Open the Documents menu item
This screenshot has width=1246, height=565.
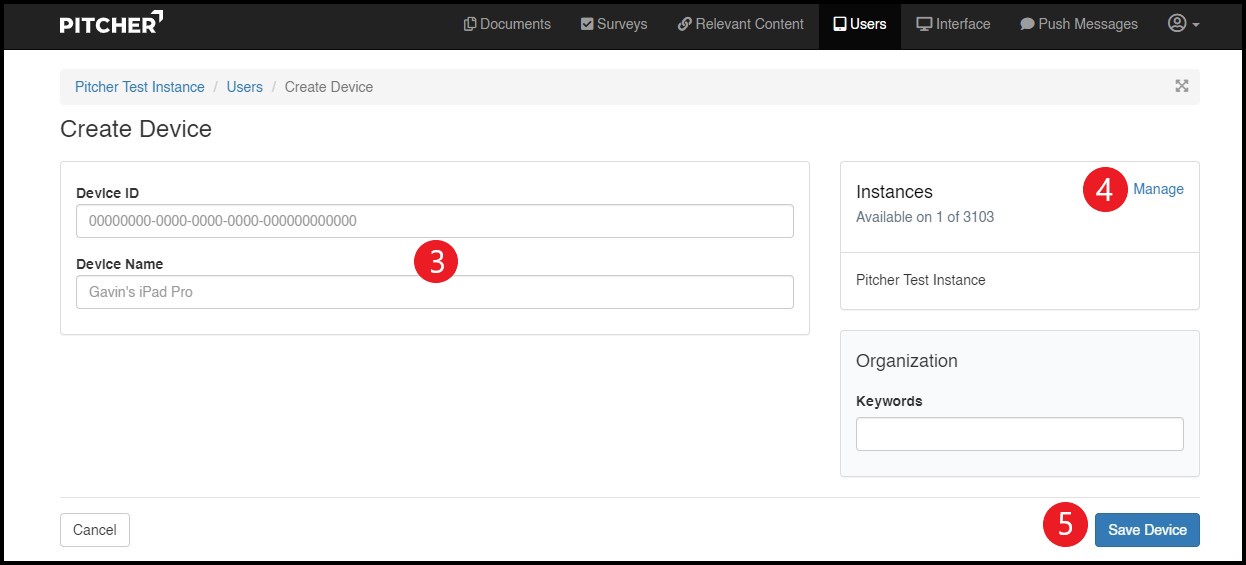pos(507,24)
